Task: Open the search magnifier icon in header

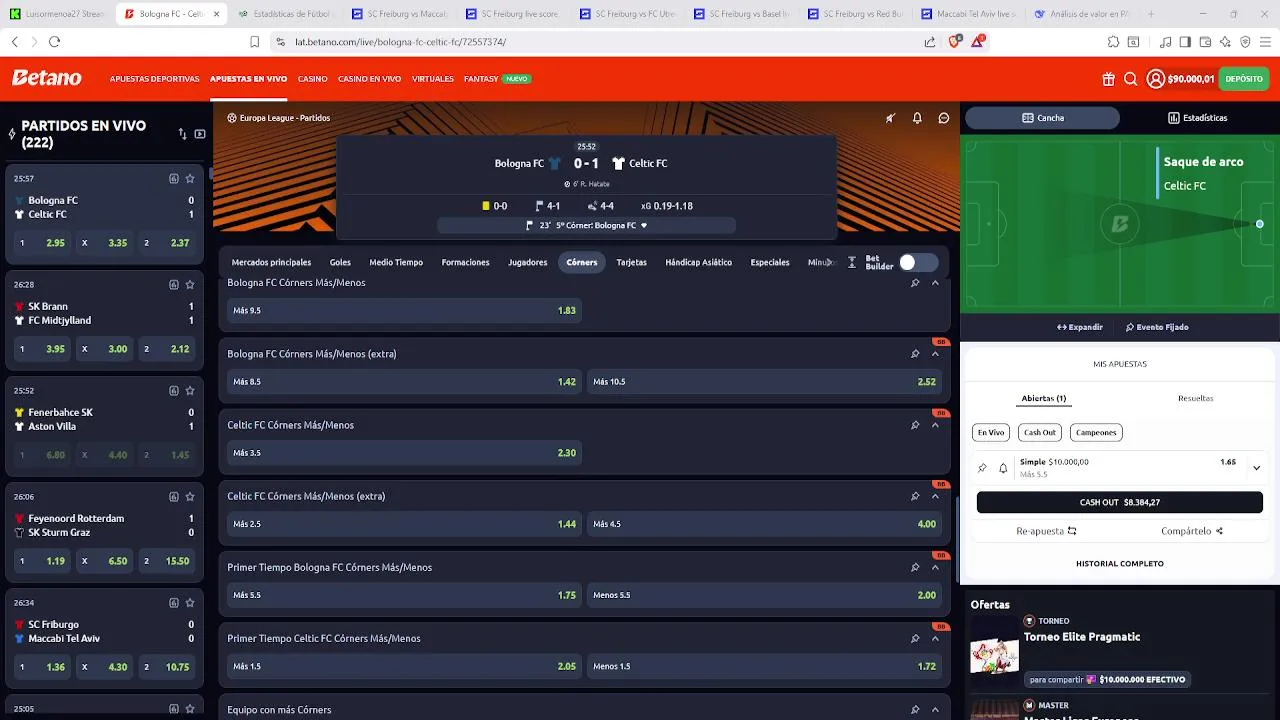Action: [1131, 79]
